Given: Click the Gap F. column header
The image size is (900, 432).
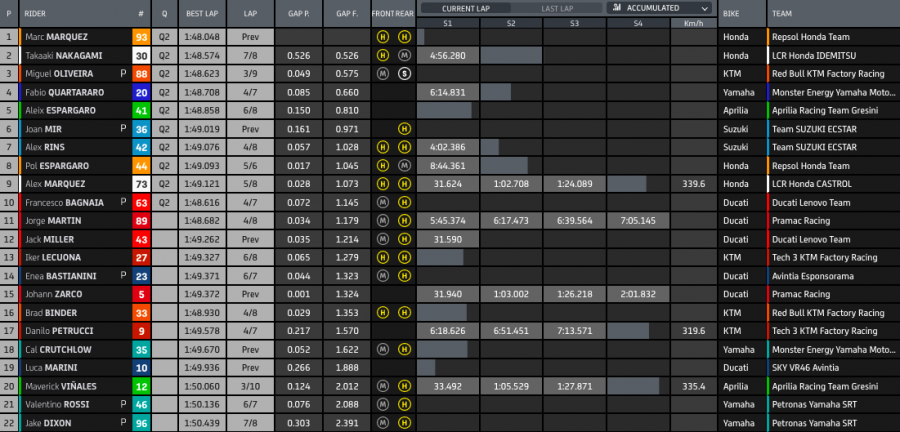Looking at the screenshot, I should [x=347, y=15].
